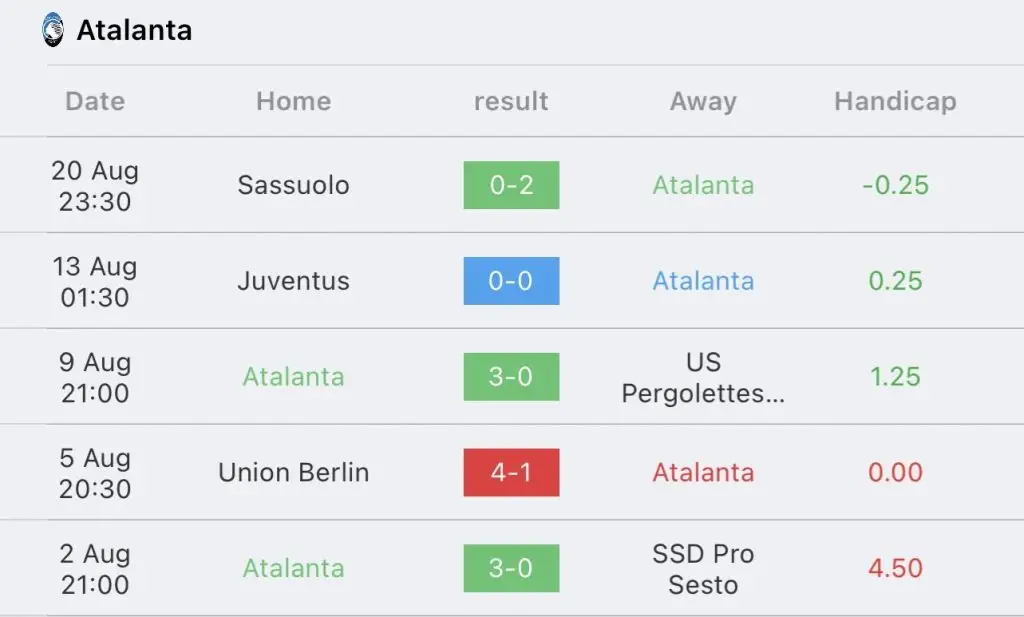Image resolution: width=1024 pixels, height=617 pixels.
Task: Select the Date column header
Action: [95, 101]
